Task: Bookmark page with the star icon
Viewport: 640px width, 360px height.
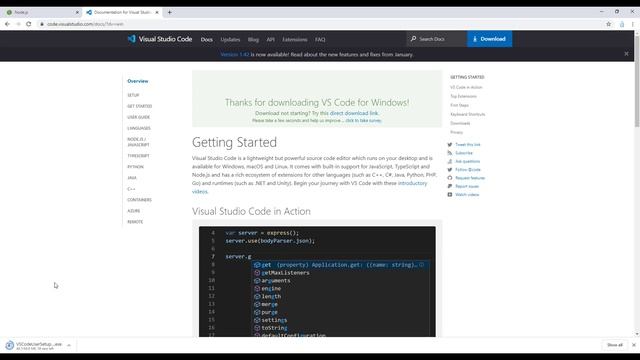Action: [x=609, y=24]
